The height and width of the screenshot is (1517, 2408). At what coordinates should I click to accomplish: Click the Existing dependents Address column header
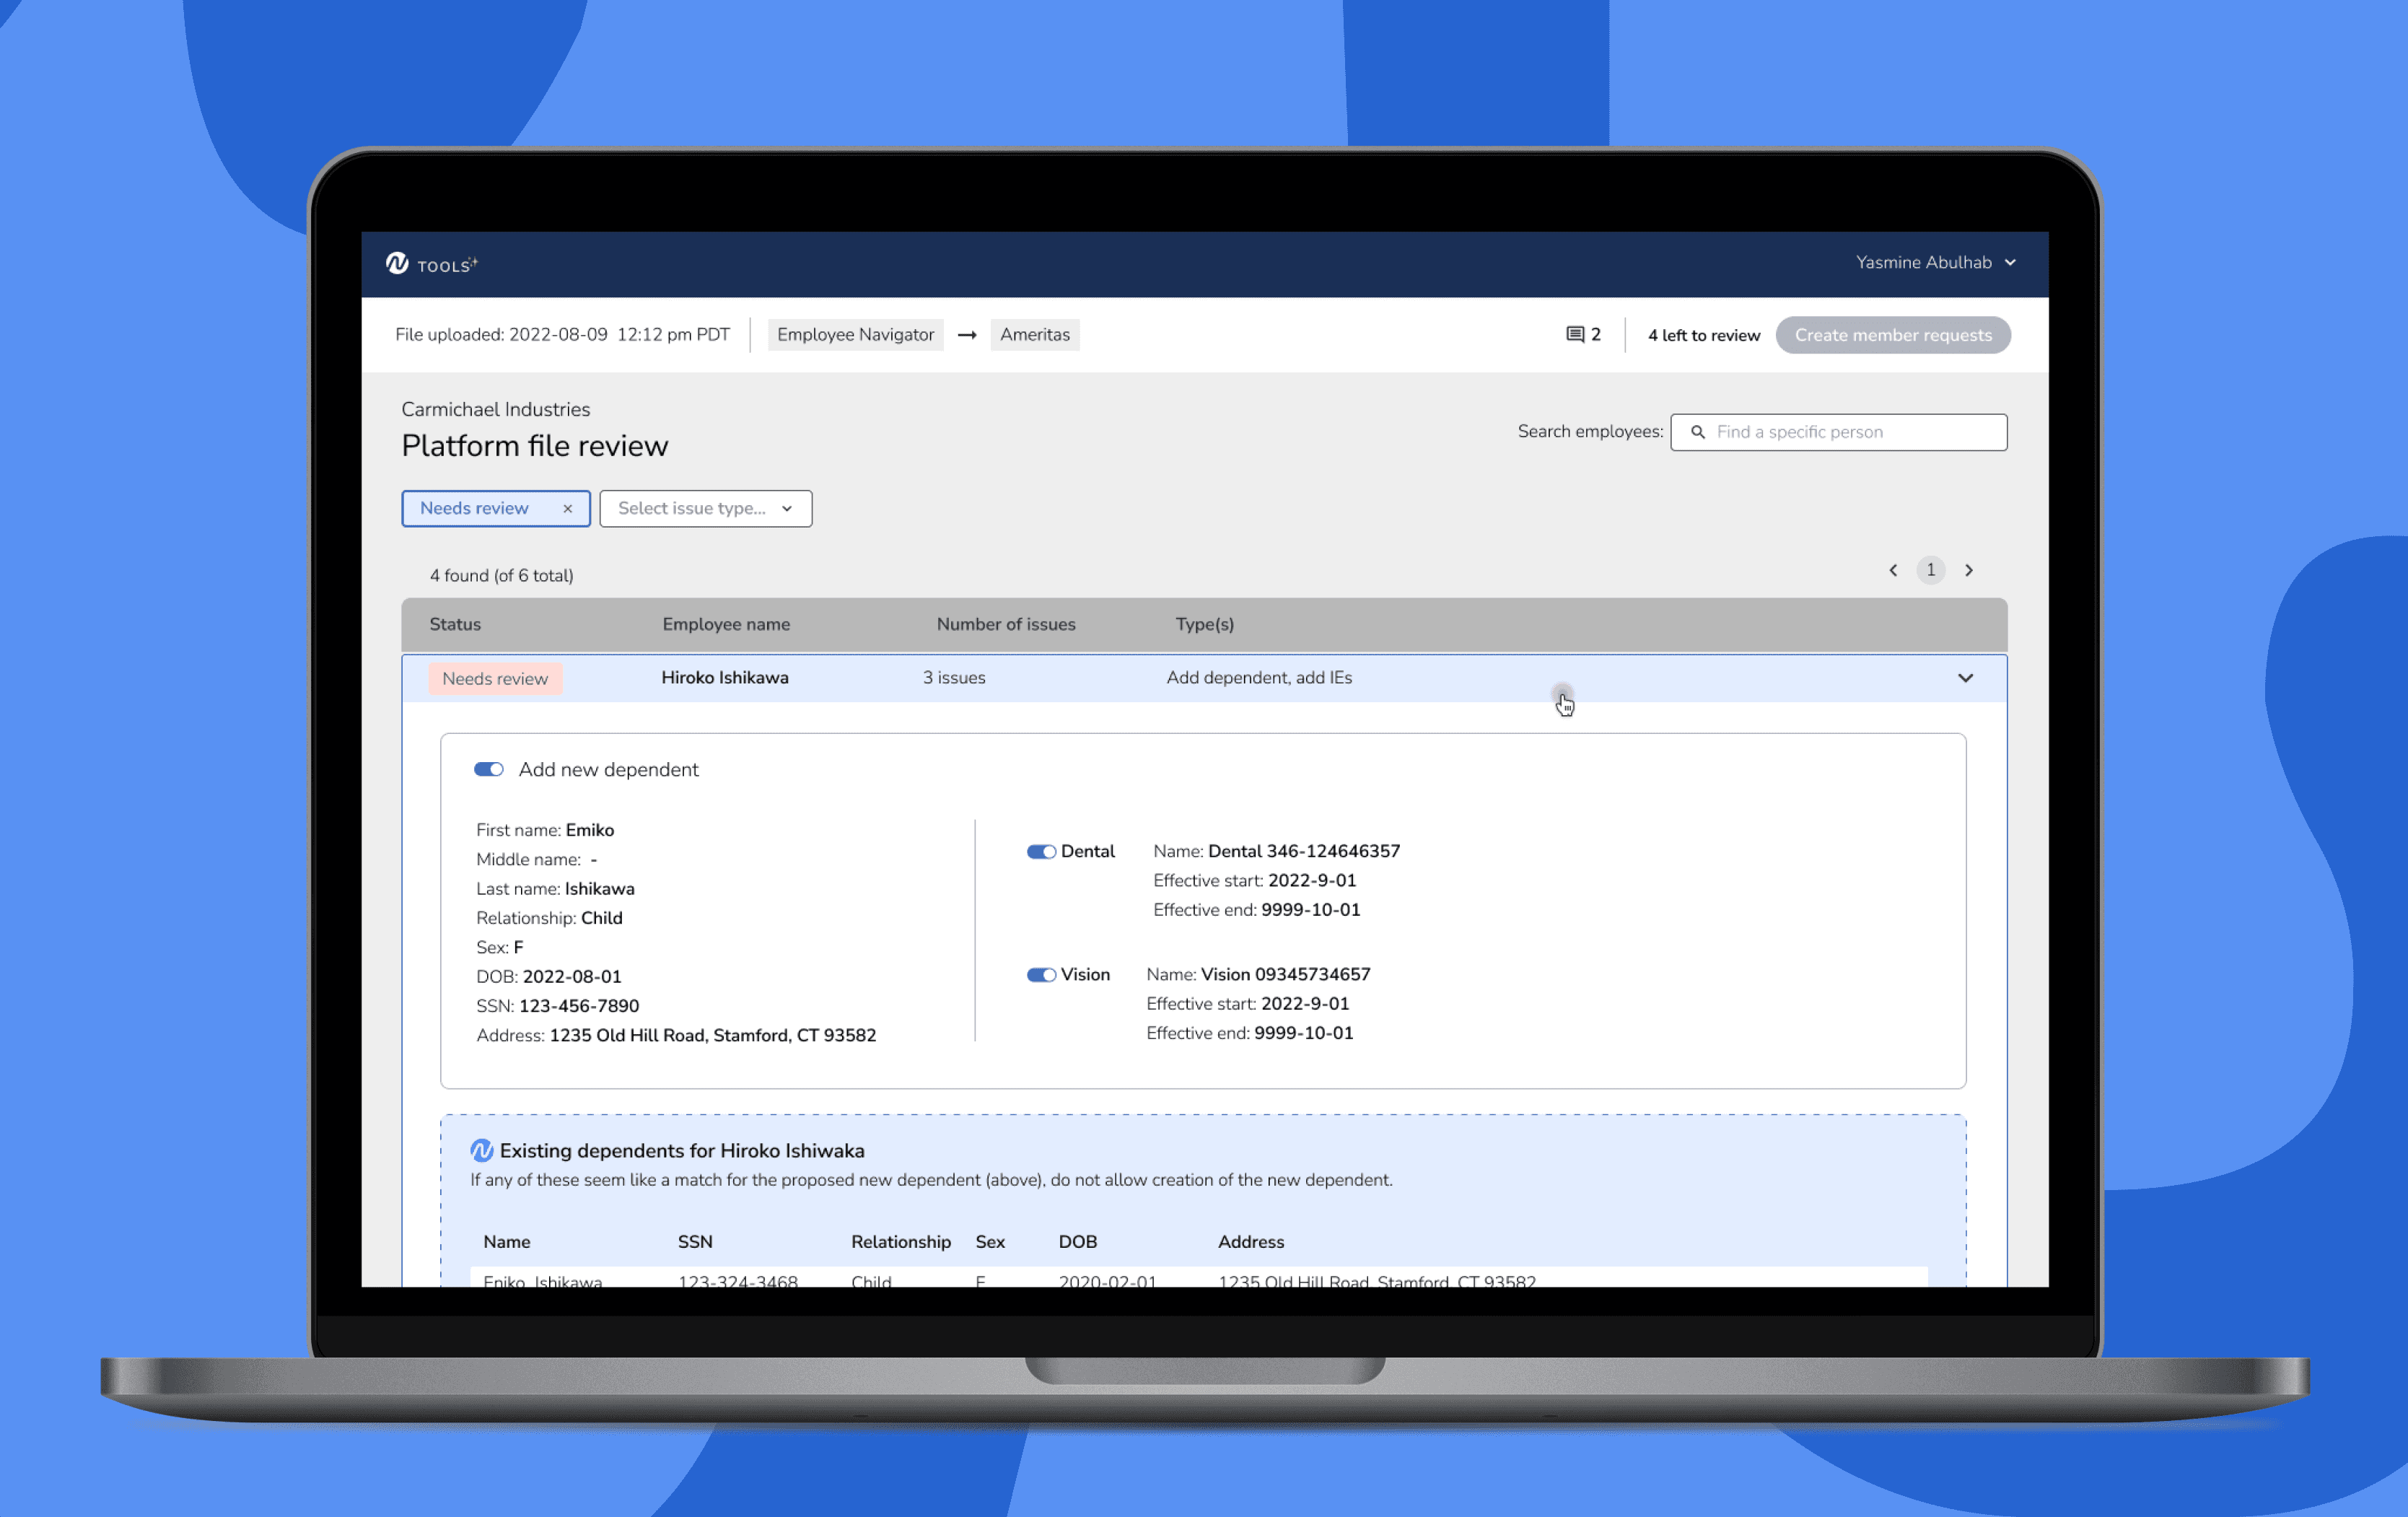1251,1242
